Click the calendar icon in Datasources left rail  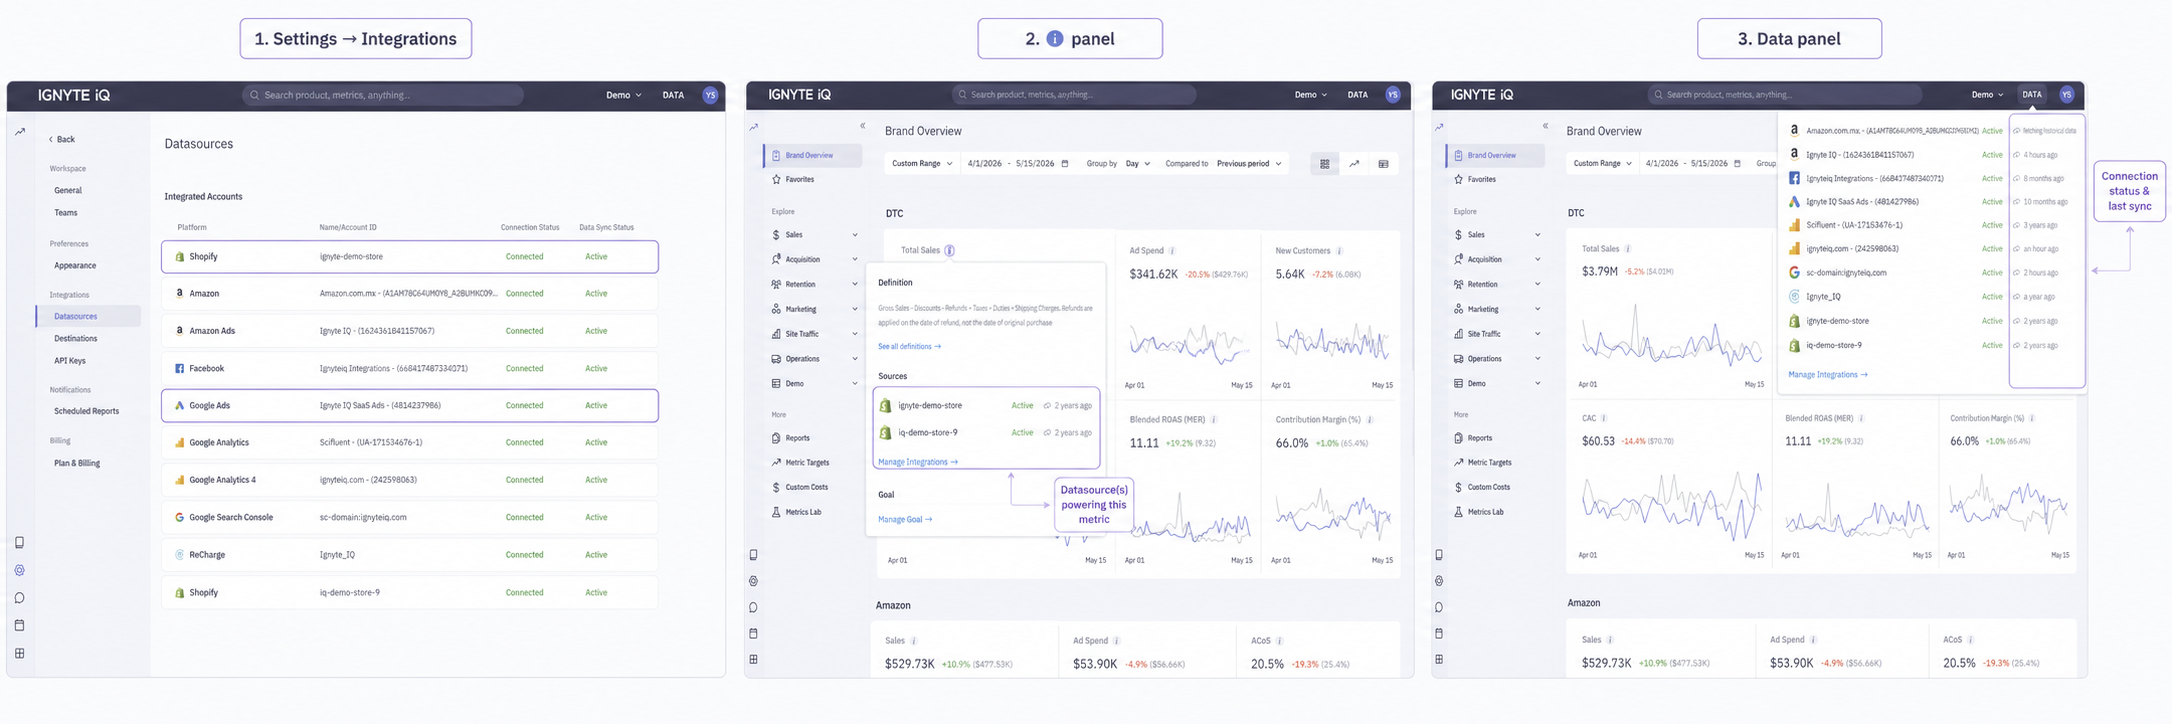[x=19, y=625]
